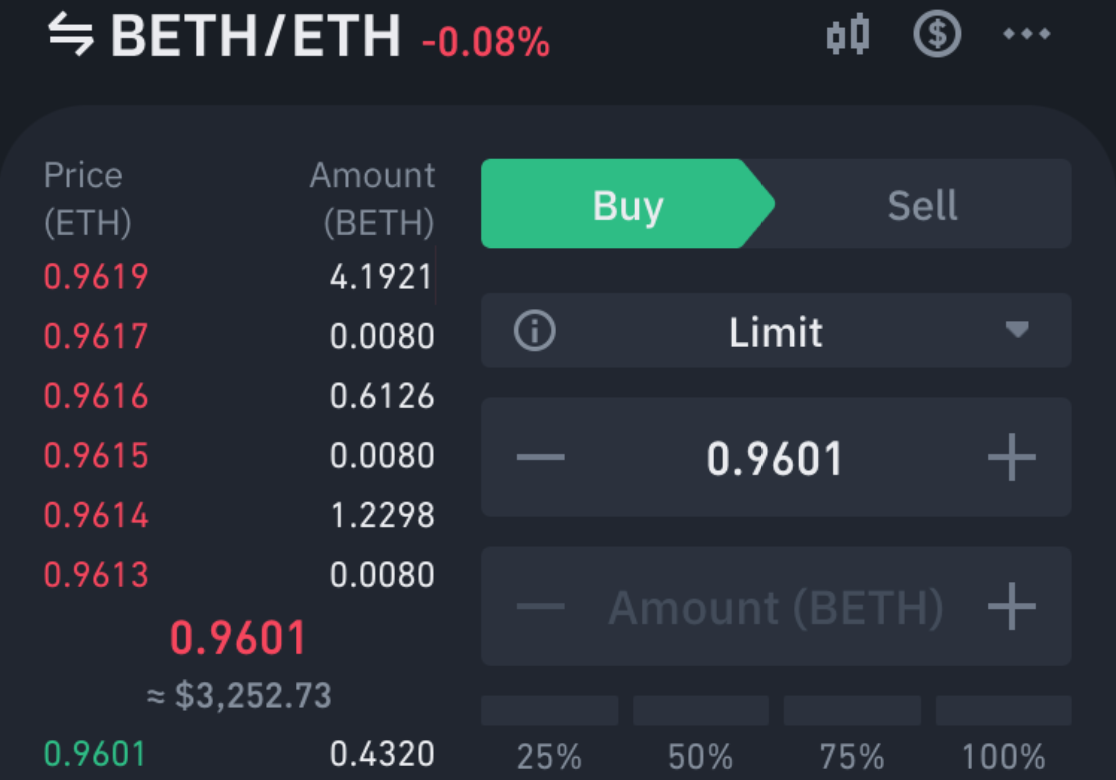Increase the 0.9601 price with plus icon
This screenshot has width=1116, height=780.
1011,457
